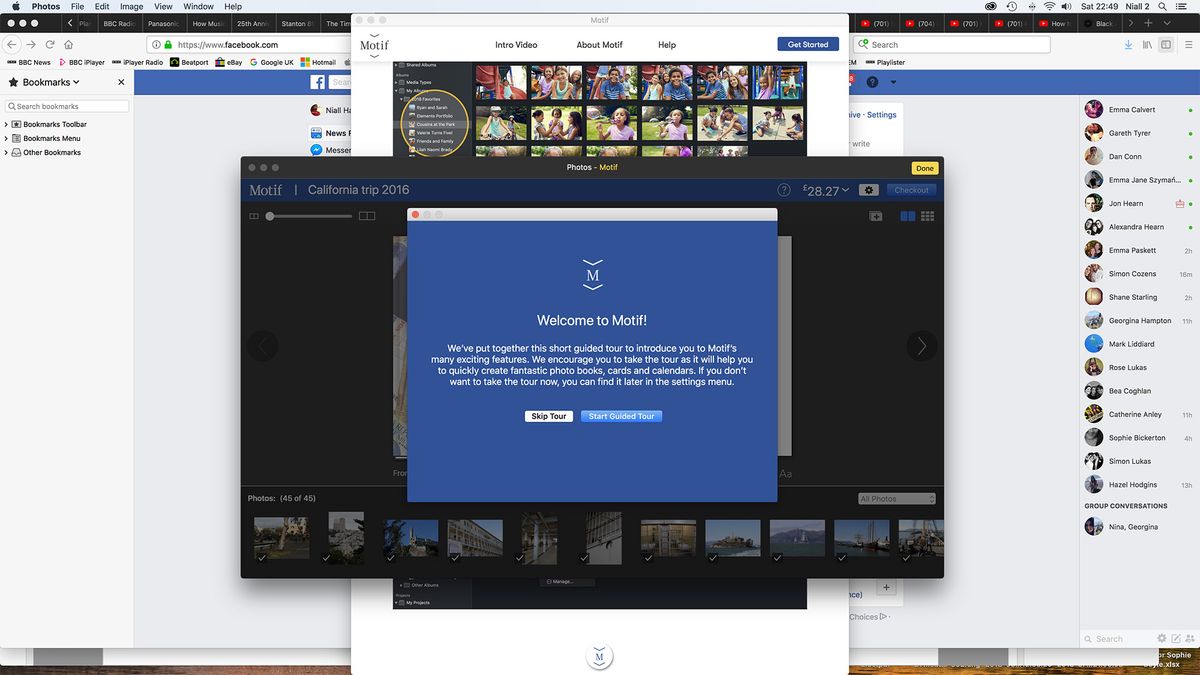Click the small single-page zoom icon
This screenshot has height=675, width=1200.
coord(253,216)
